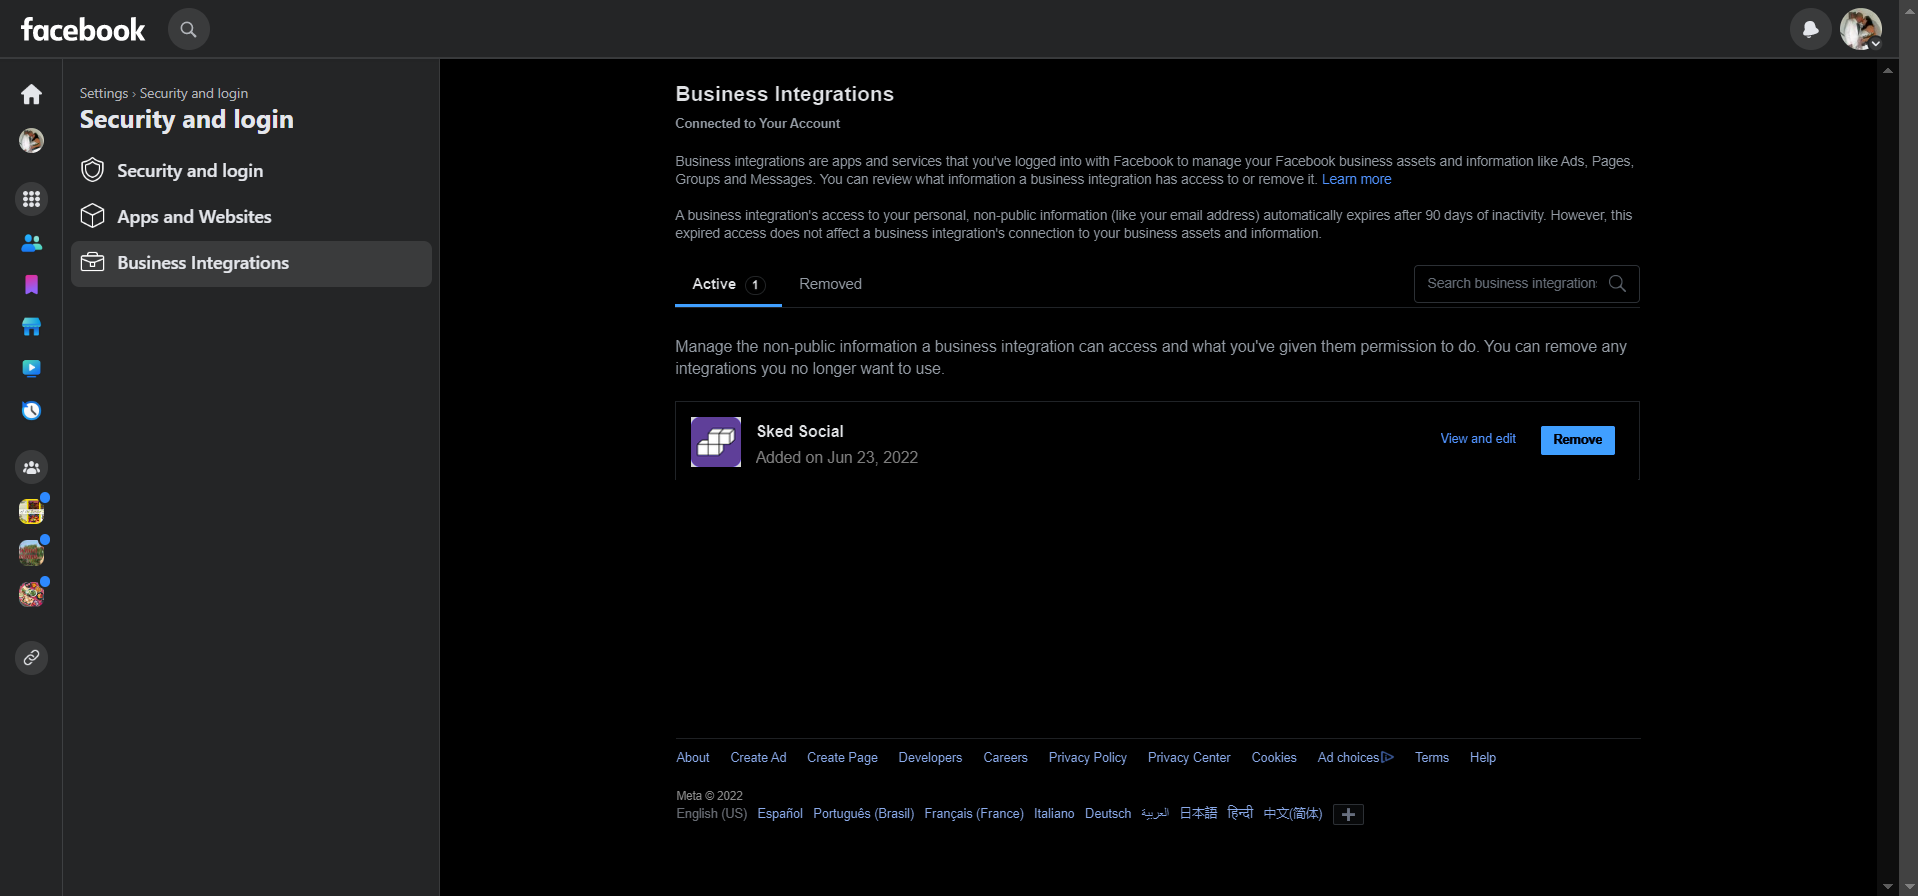Screen dimensions: 1918x896
Task: Select Security and login in the settings menu
Action: 251,171
